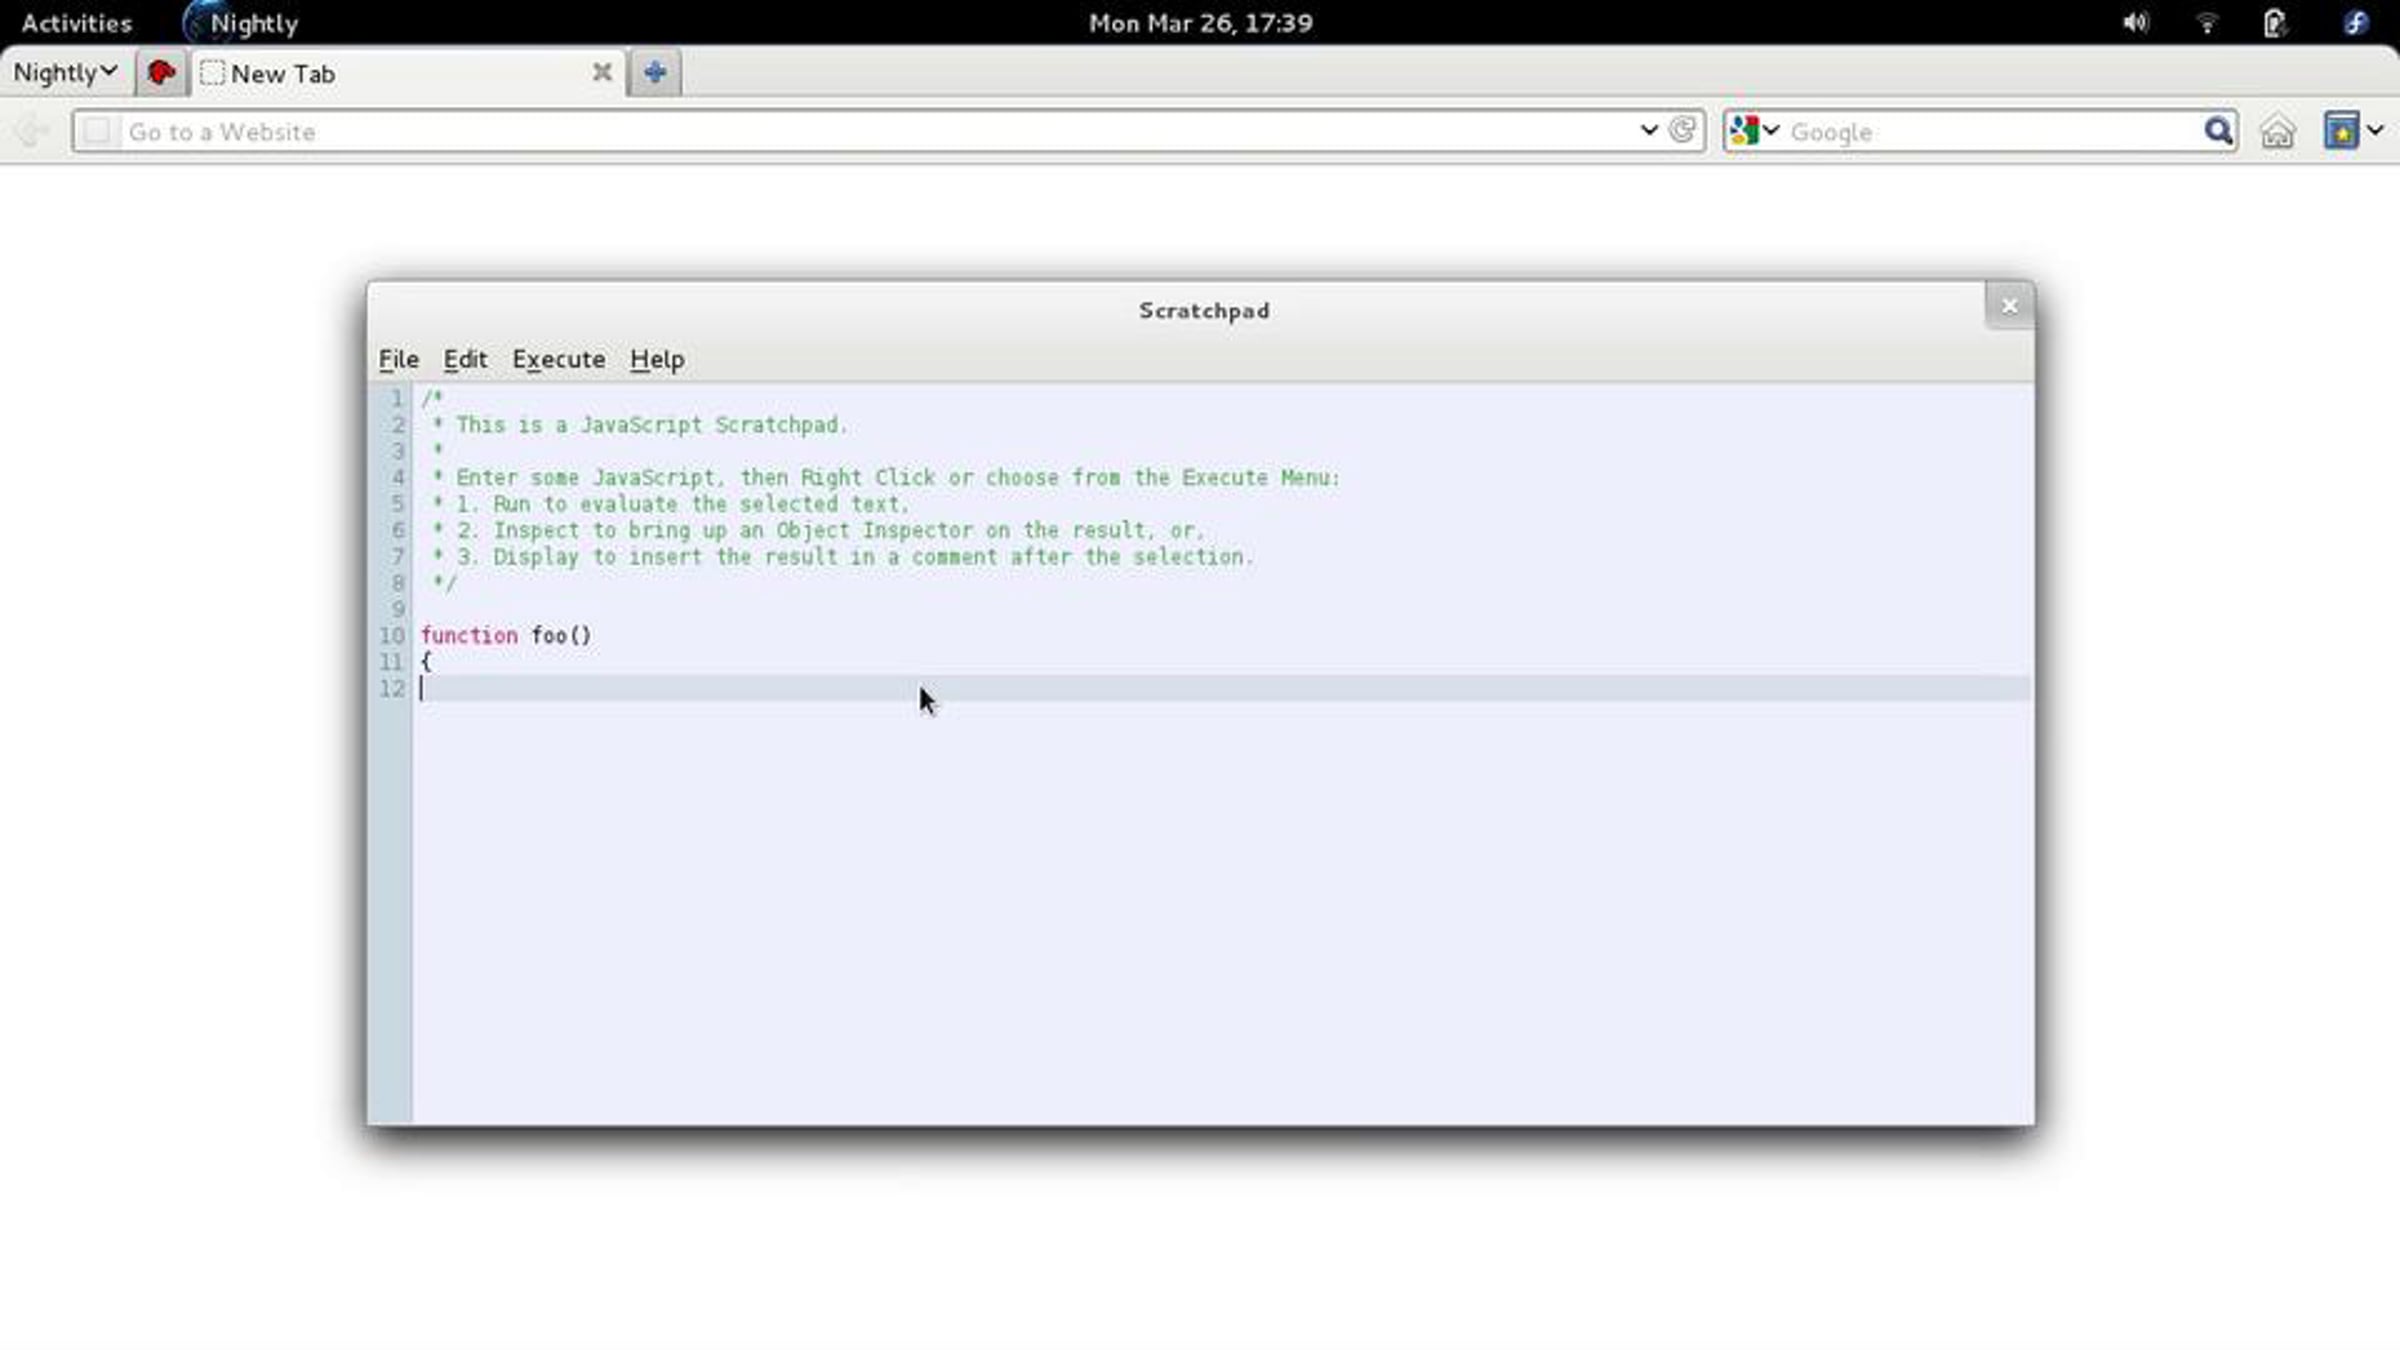This screenshot has width=2400, height=1350.
Task: Open the Scratchpad Help menu
Action: point(657,359)
